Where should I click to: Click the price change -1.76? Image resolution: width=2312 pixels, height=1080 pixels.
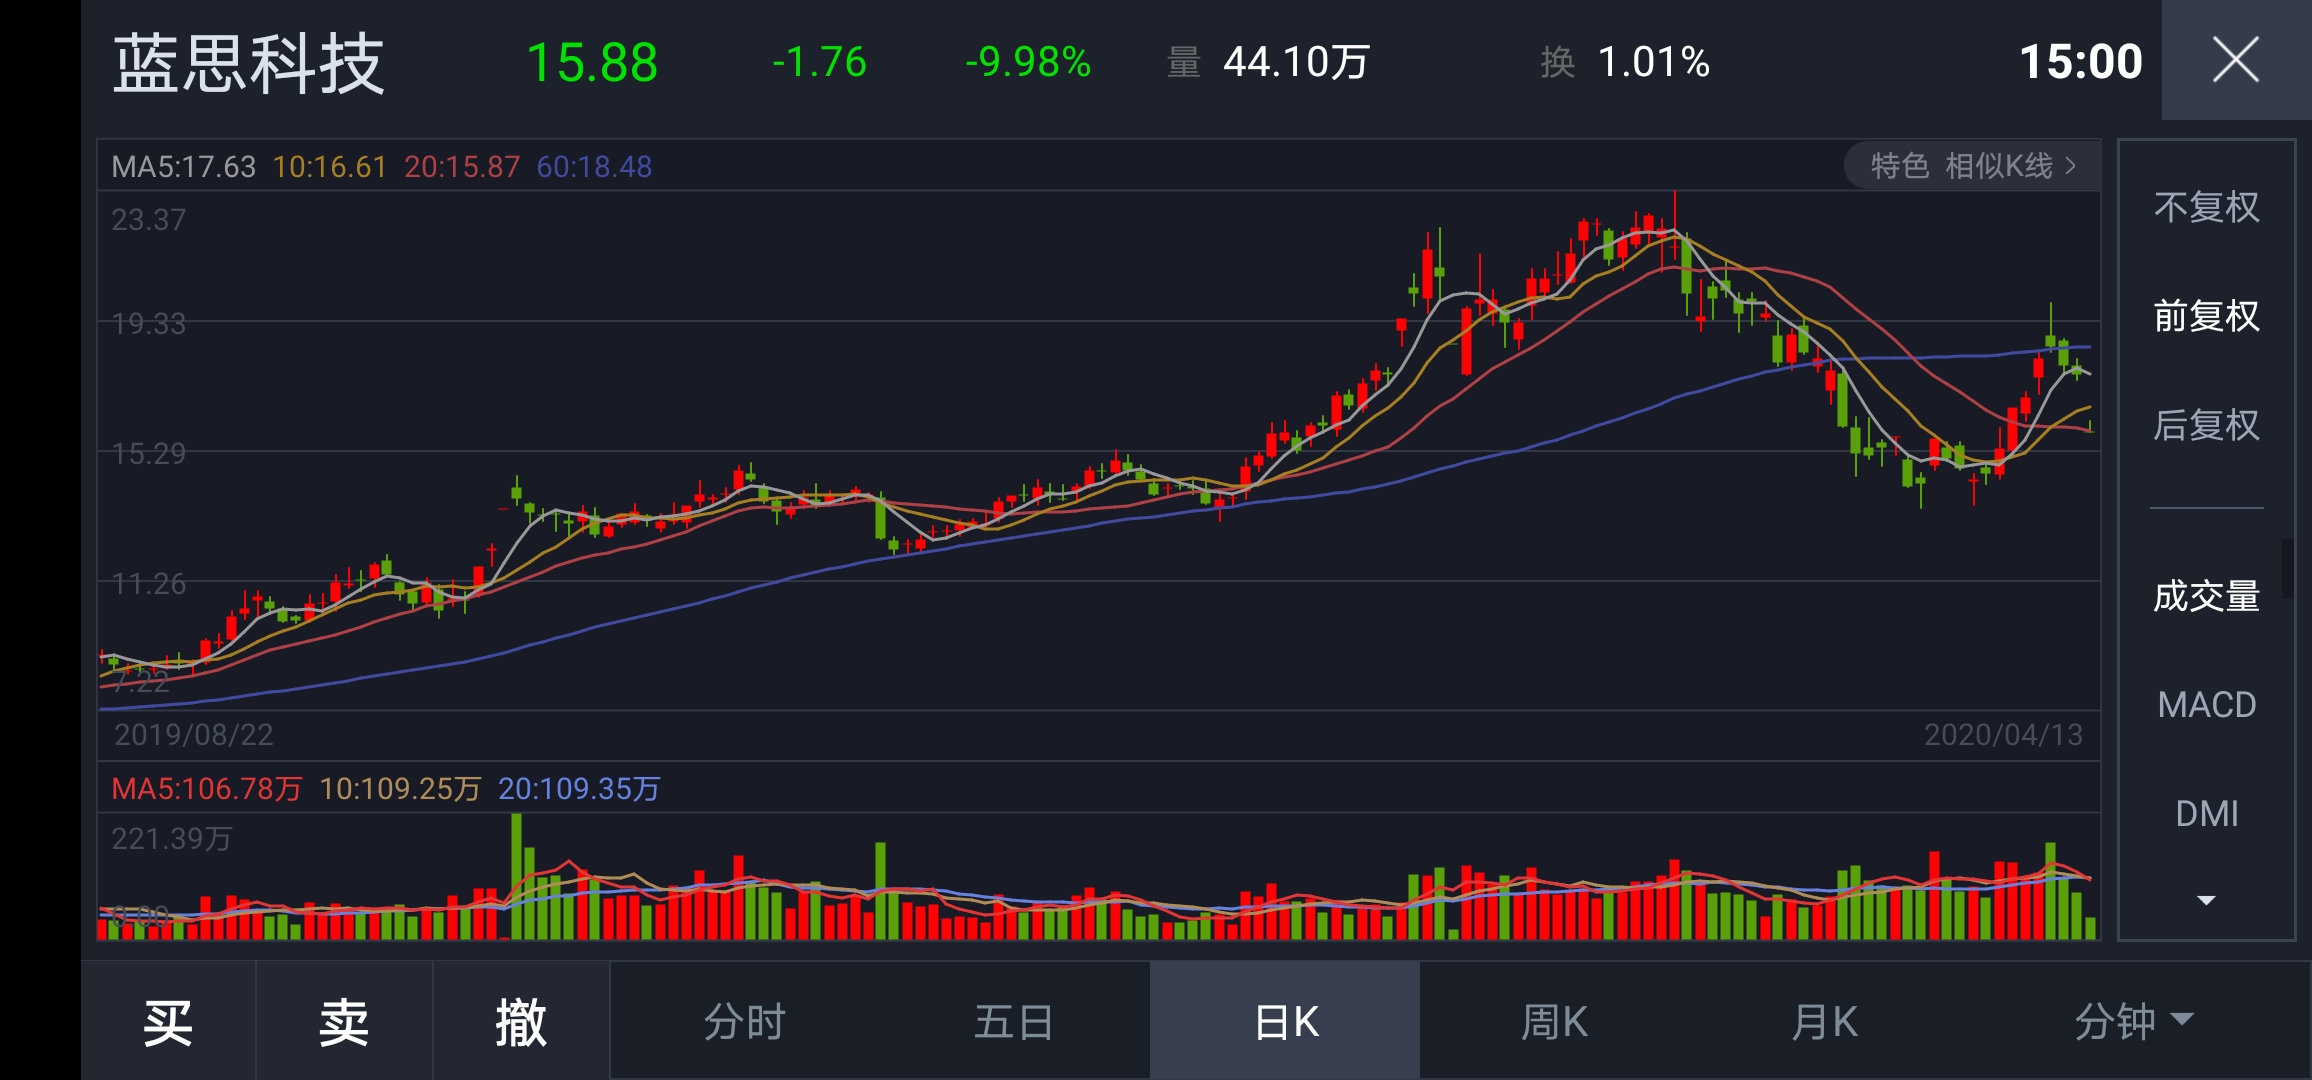(819, 62)
